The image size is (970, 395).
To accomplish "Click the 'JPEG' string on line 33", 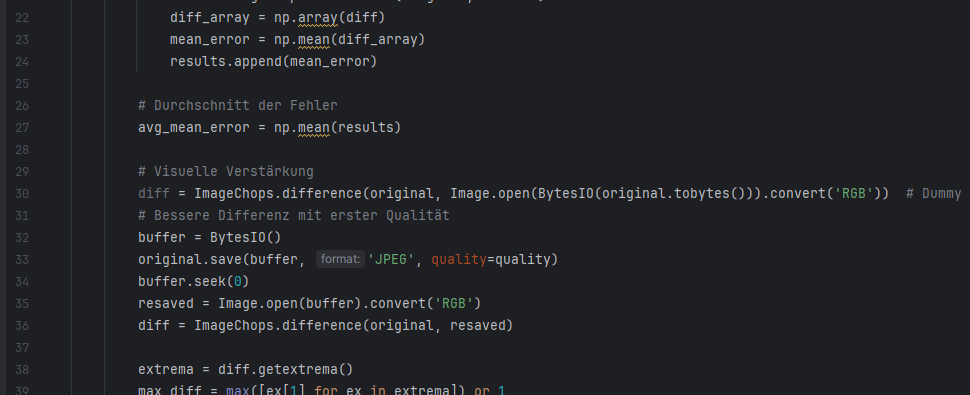I will 391,260.
